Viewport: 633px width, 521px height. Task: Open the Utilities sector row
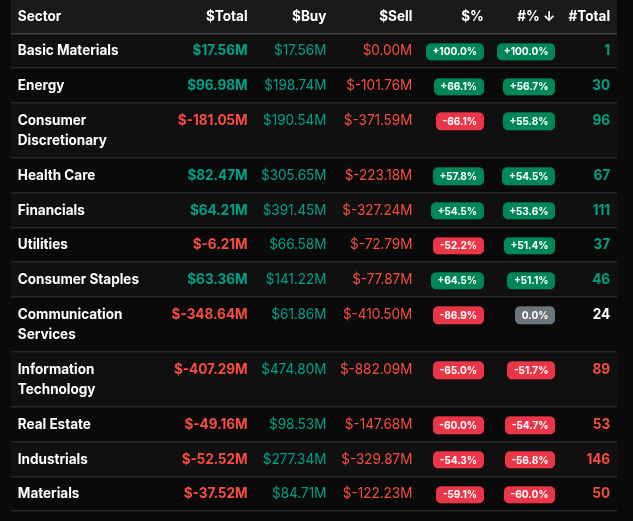pyautogui.click(x=43, y=244)
